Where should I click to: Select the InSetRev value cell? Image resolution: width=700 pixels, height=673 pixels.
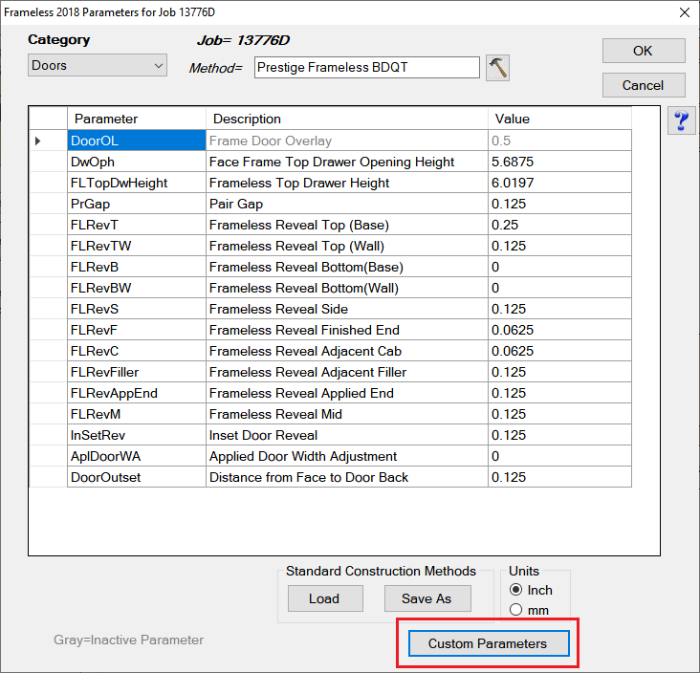click(559, 435)
